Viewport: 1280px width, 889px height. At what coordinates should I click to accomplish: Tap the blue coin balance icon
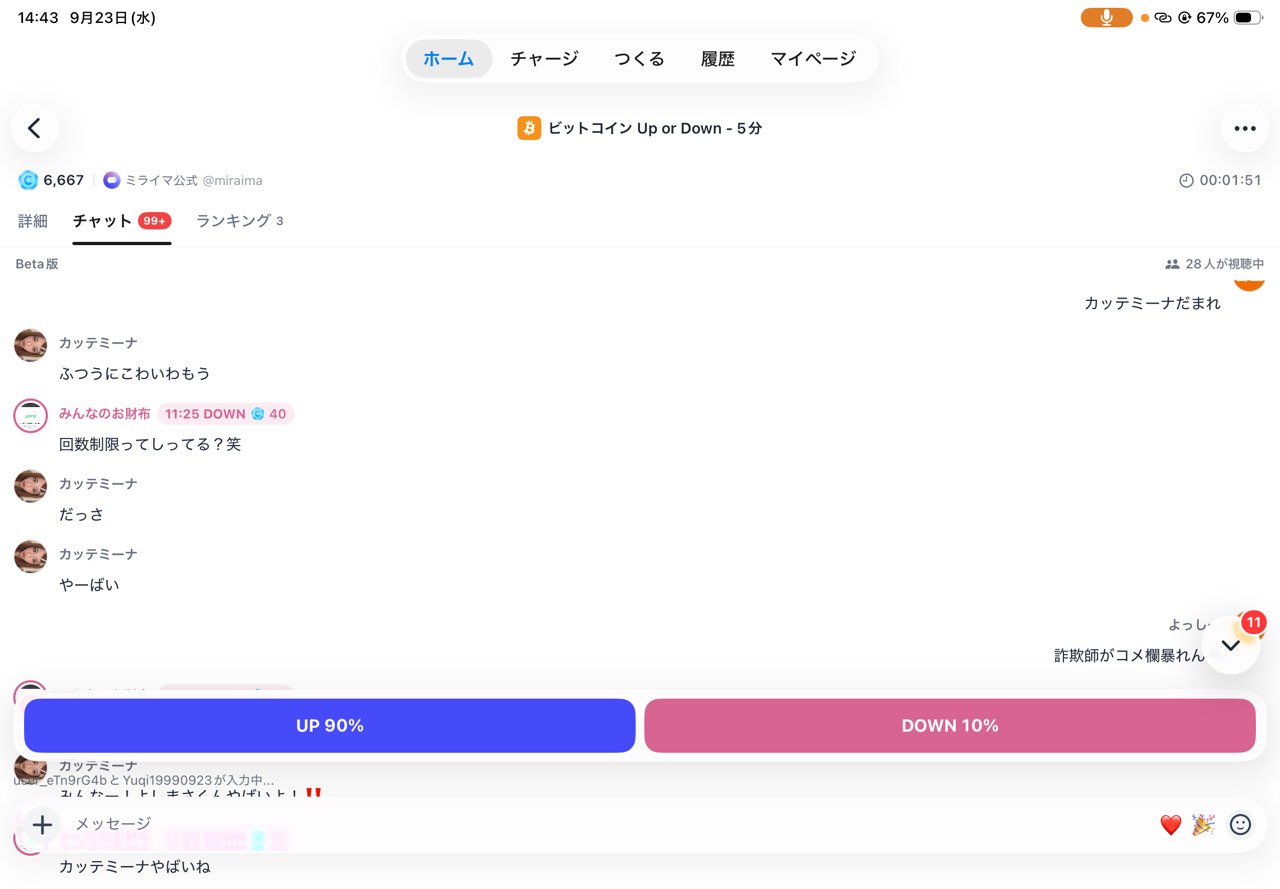[x=28, y=180]
